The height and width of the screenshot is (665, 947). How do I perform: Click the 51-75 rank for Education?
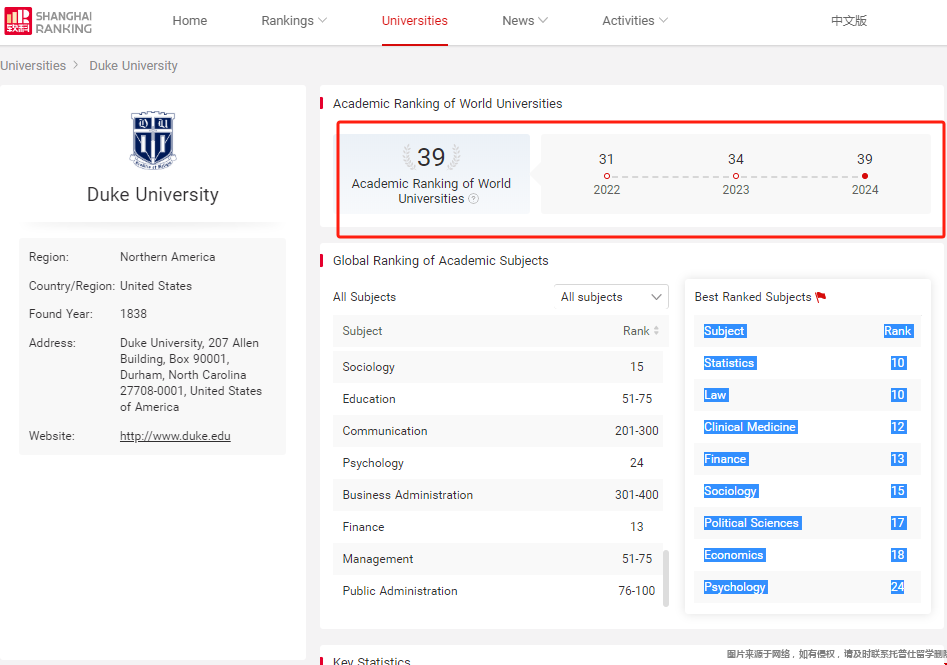click(x=637, y=399)
